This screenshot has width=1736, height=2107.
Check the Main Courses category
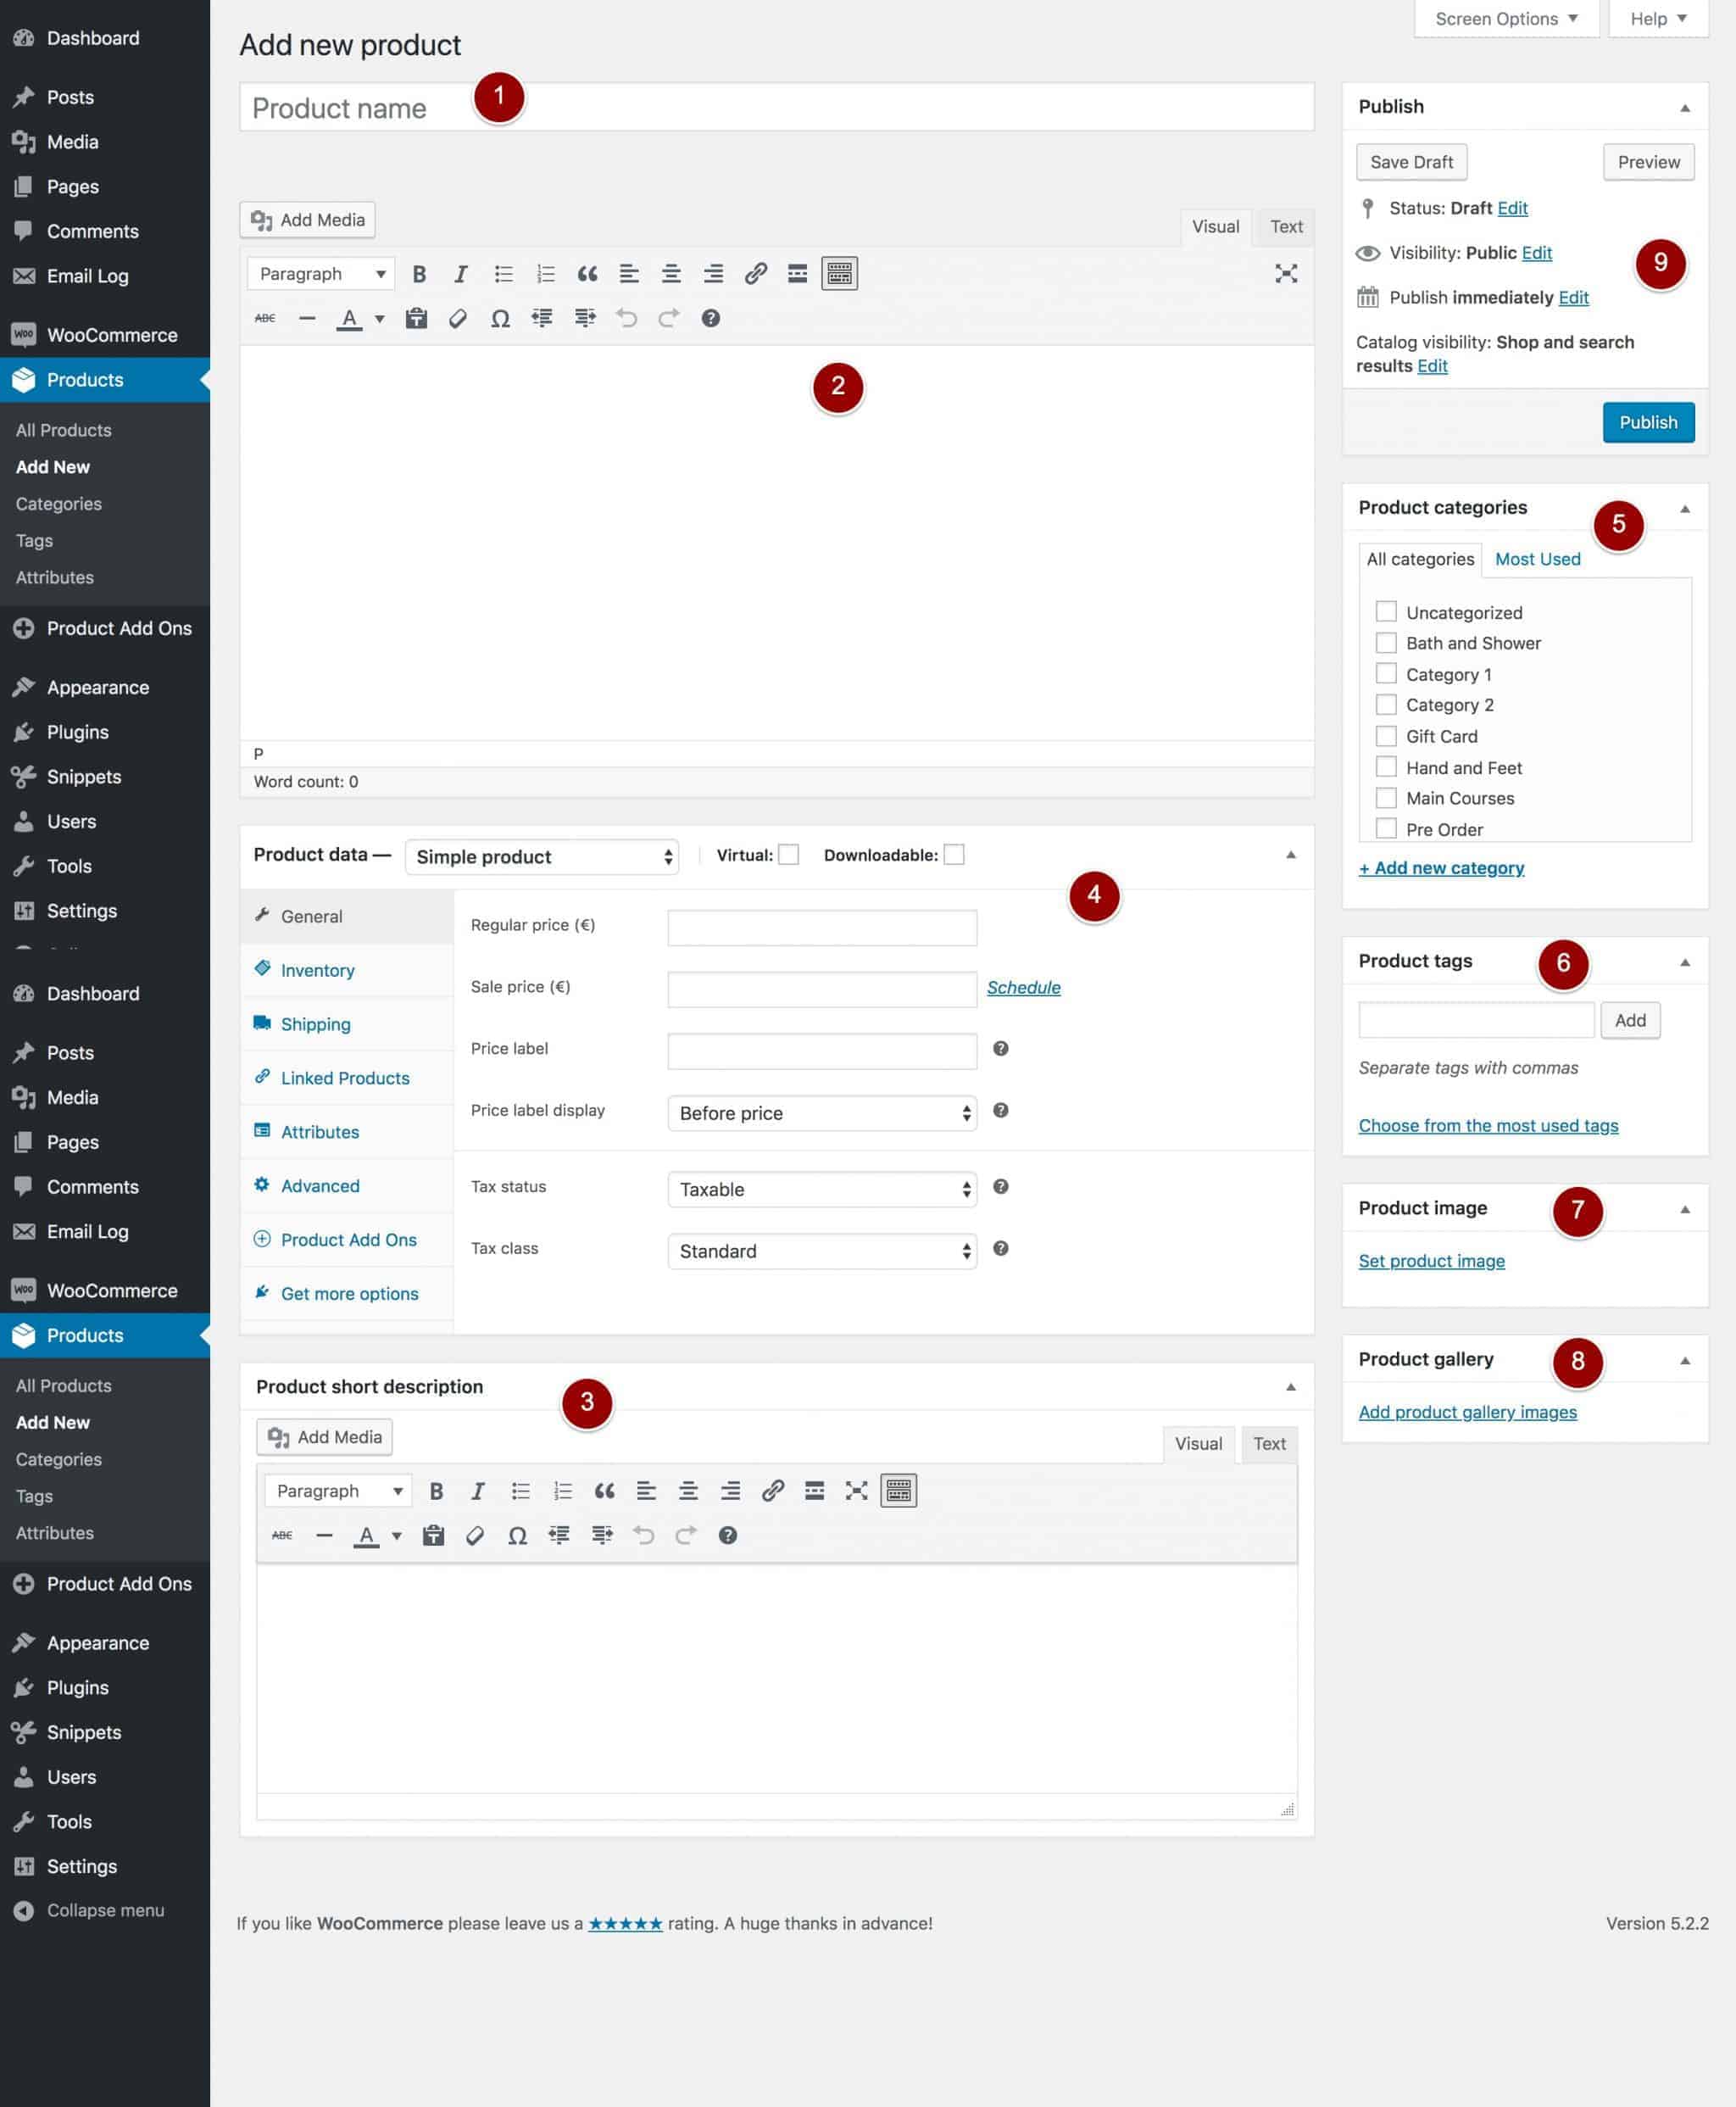point(1386,798)
